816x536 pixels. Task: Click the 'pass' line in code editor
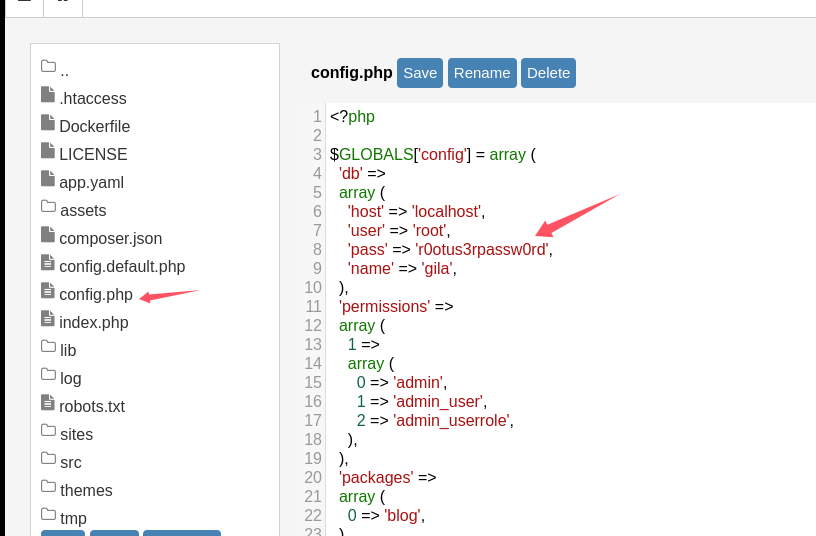449,250
